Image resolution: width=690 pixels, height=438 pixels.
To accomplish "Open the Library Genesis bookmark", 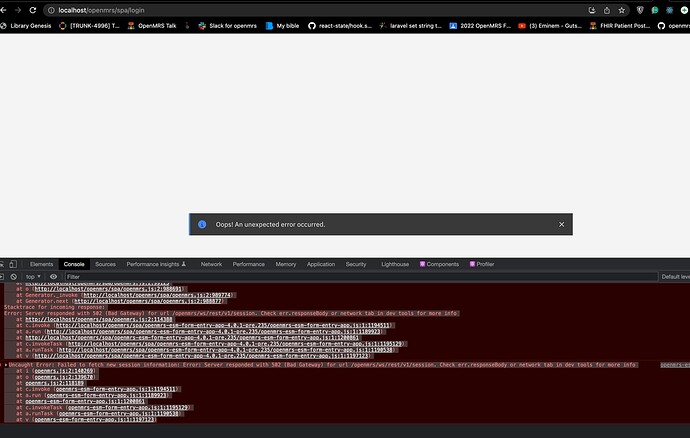I will (x=26, y=26).
